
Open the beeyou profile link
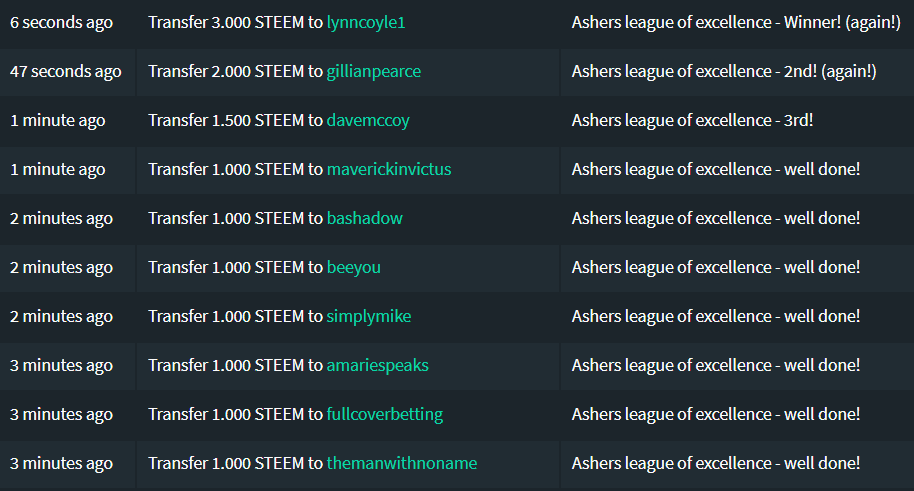tap(353, 268)
